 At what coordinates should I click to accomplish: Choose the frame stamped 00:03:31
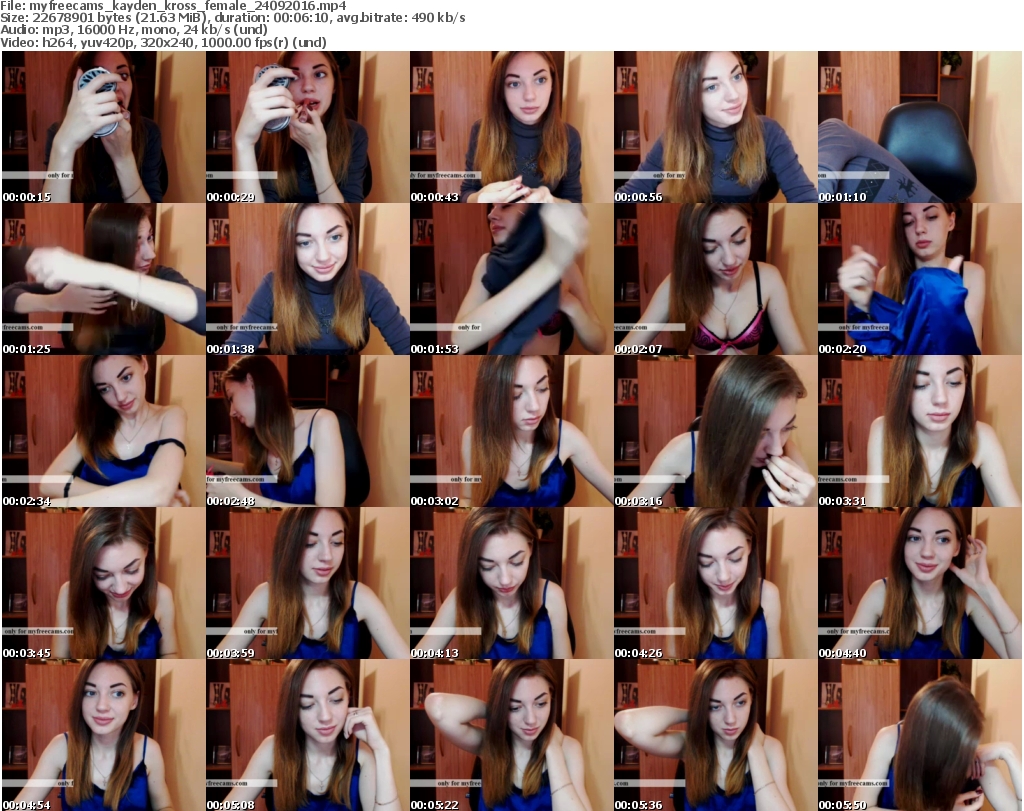[920, 431]
